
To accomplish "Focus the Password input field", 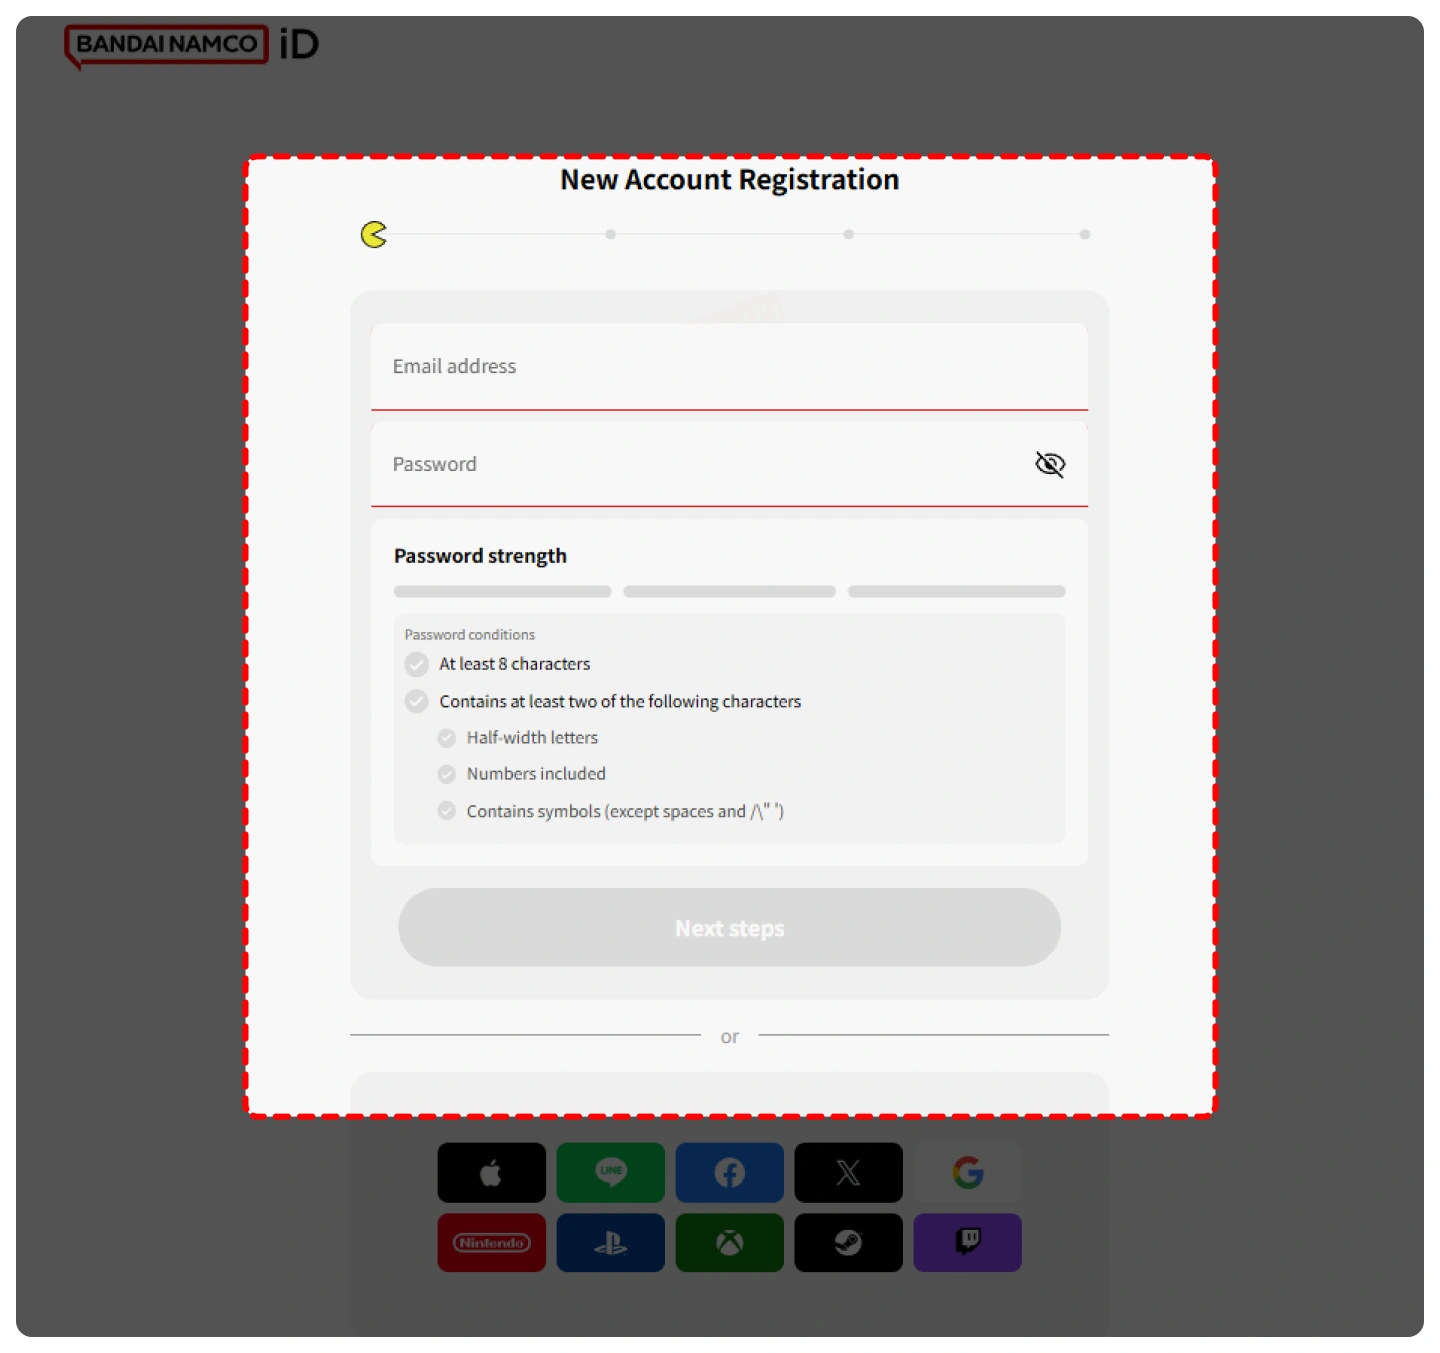I will [700, 464].
